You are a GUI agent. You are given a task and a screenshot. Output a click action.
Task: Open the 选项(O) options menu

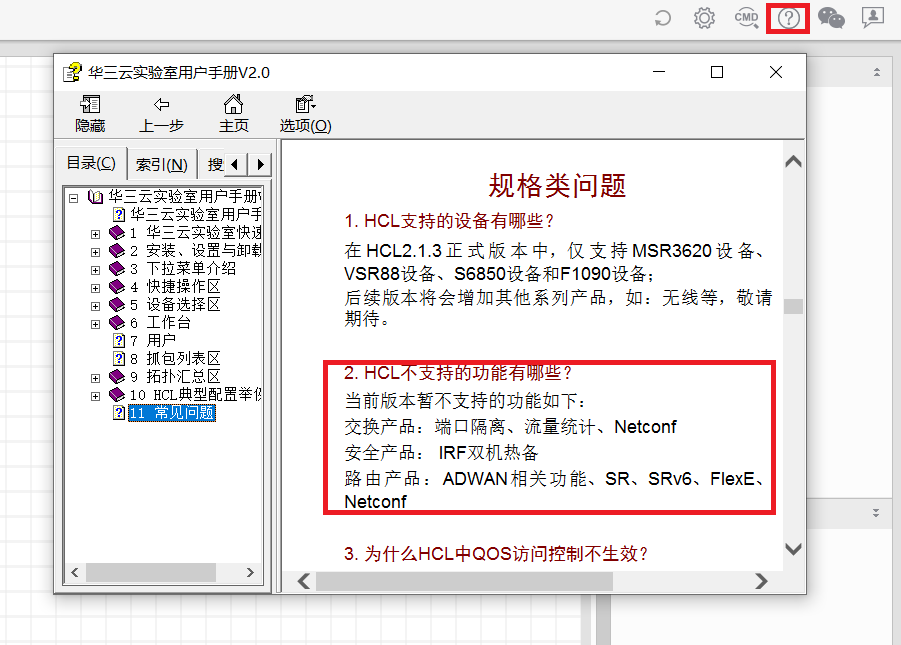[305, 114]
